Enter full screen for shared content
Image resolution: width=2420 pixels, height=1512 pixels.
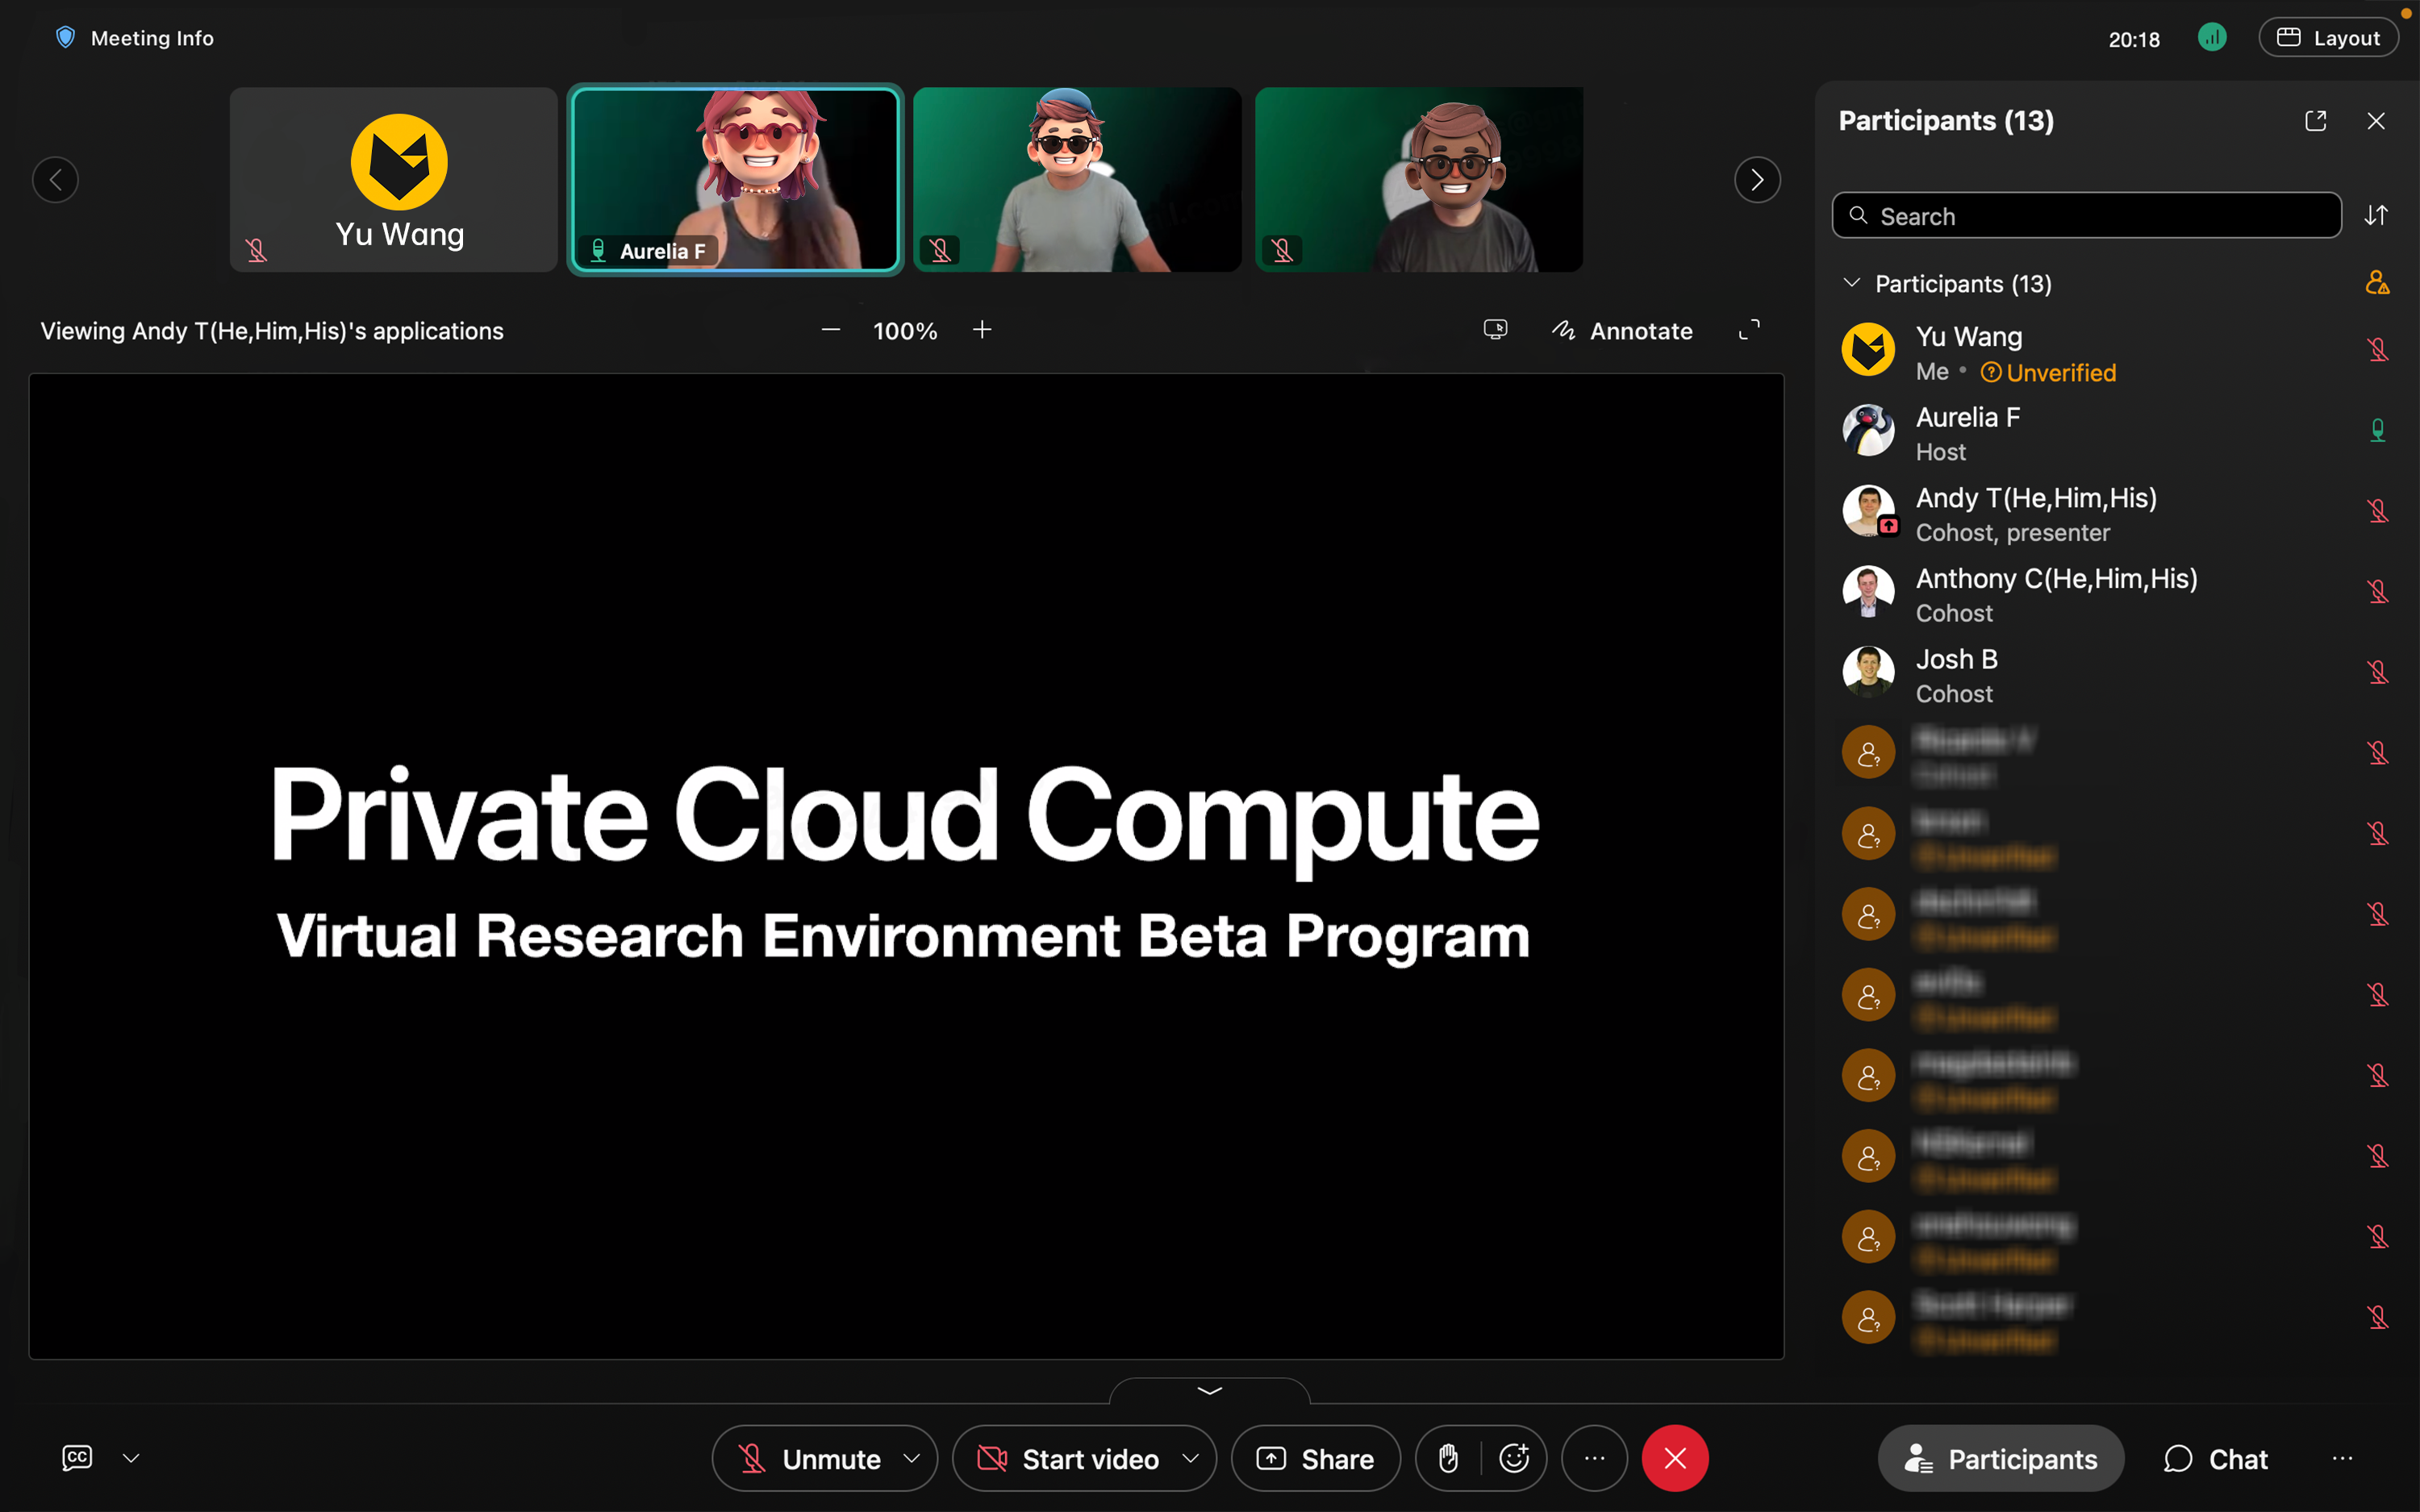point(1749,330)
